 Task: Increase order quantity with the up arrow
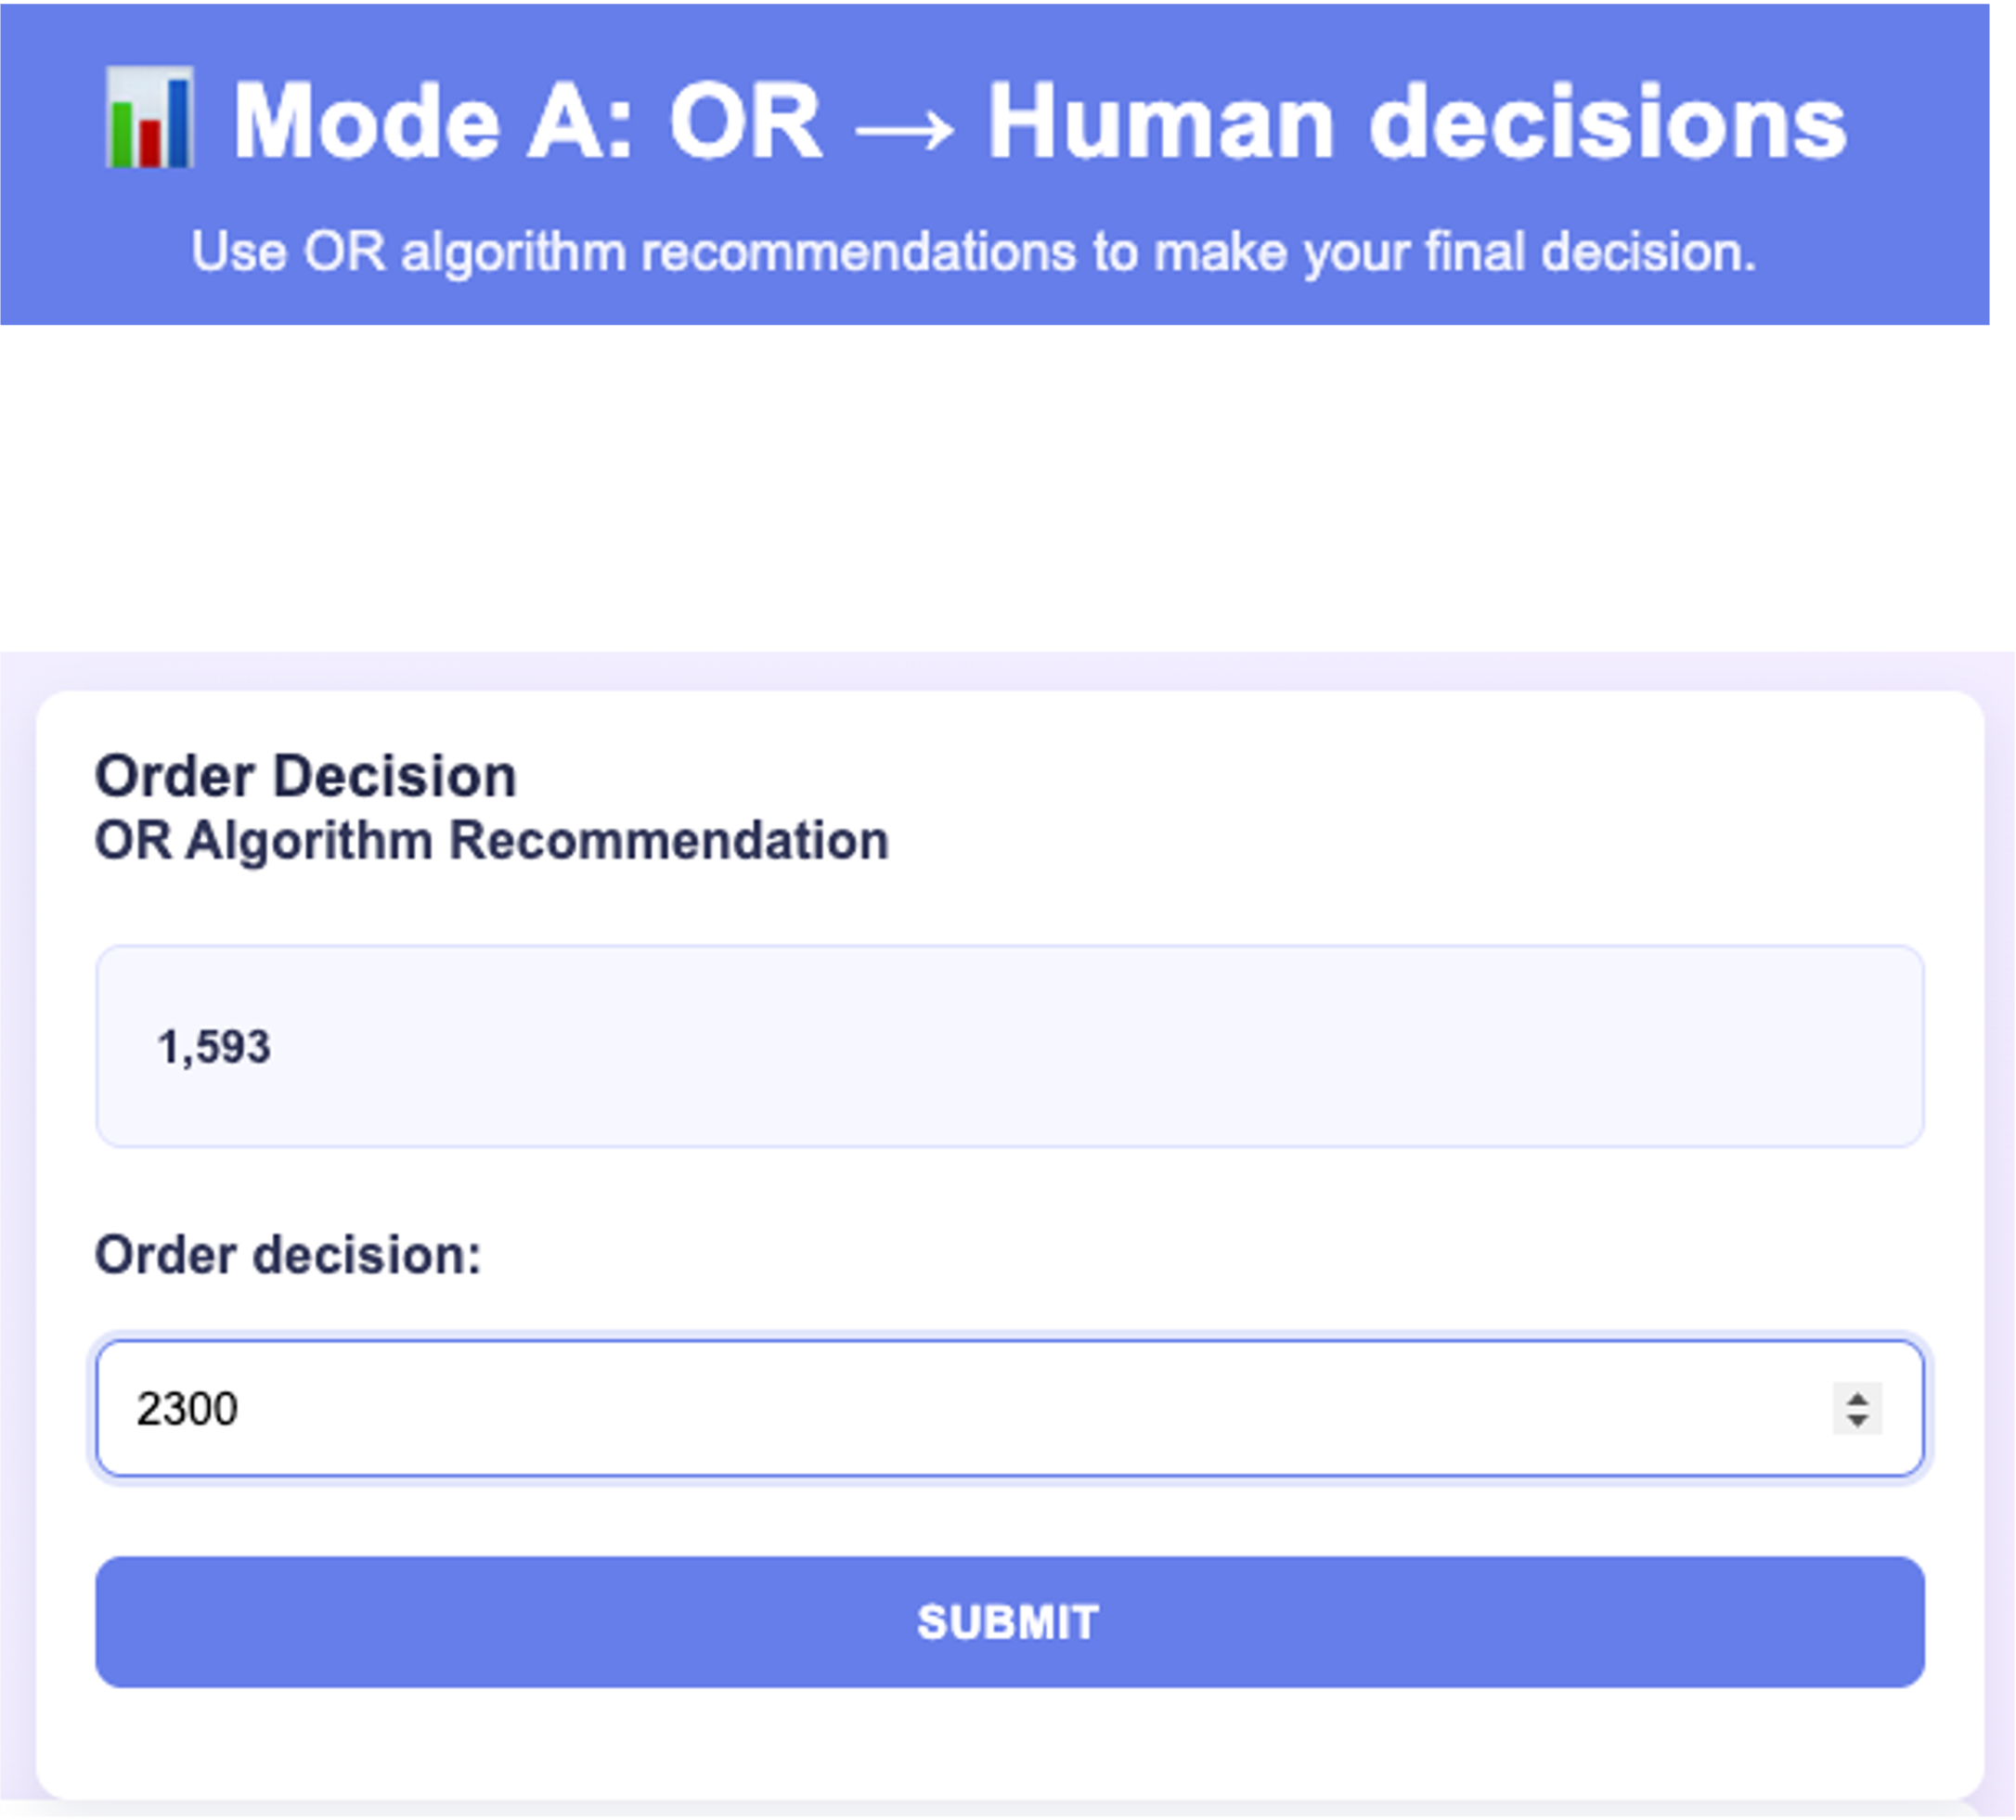coord(1857,1397)
